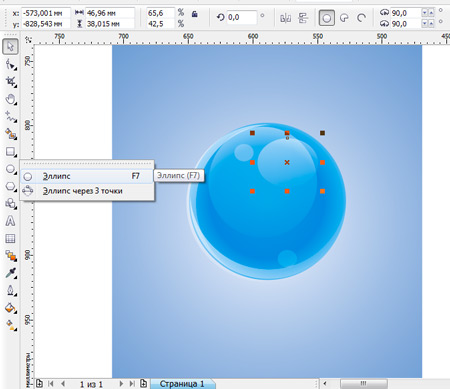Select the Table tool
450x389 pixels.
(x=10, y=238)
